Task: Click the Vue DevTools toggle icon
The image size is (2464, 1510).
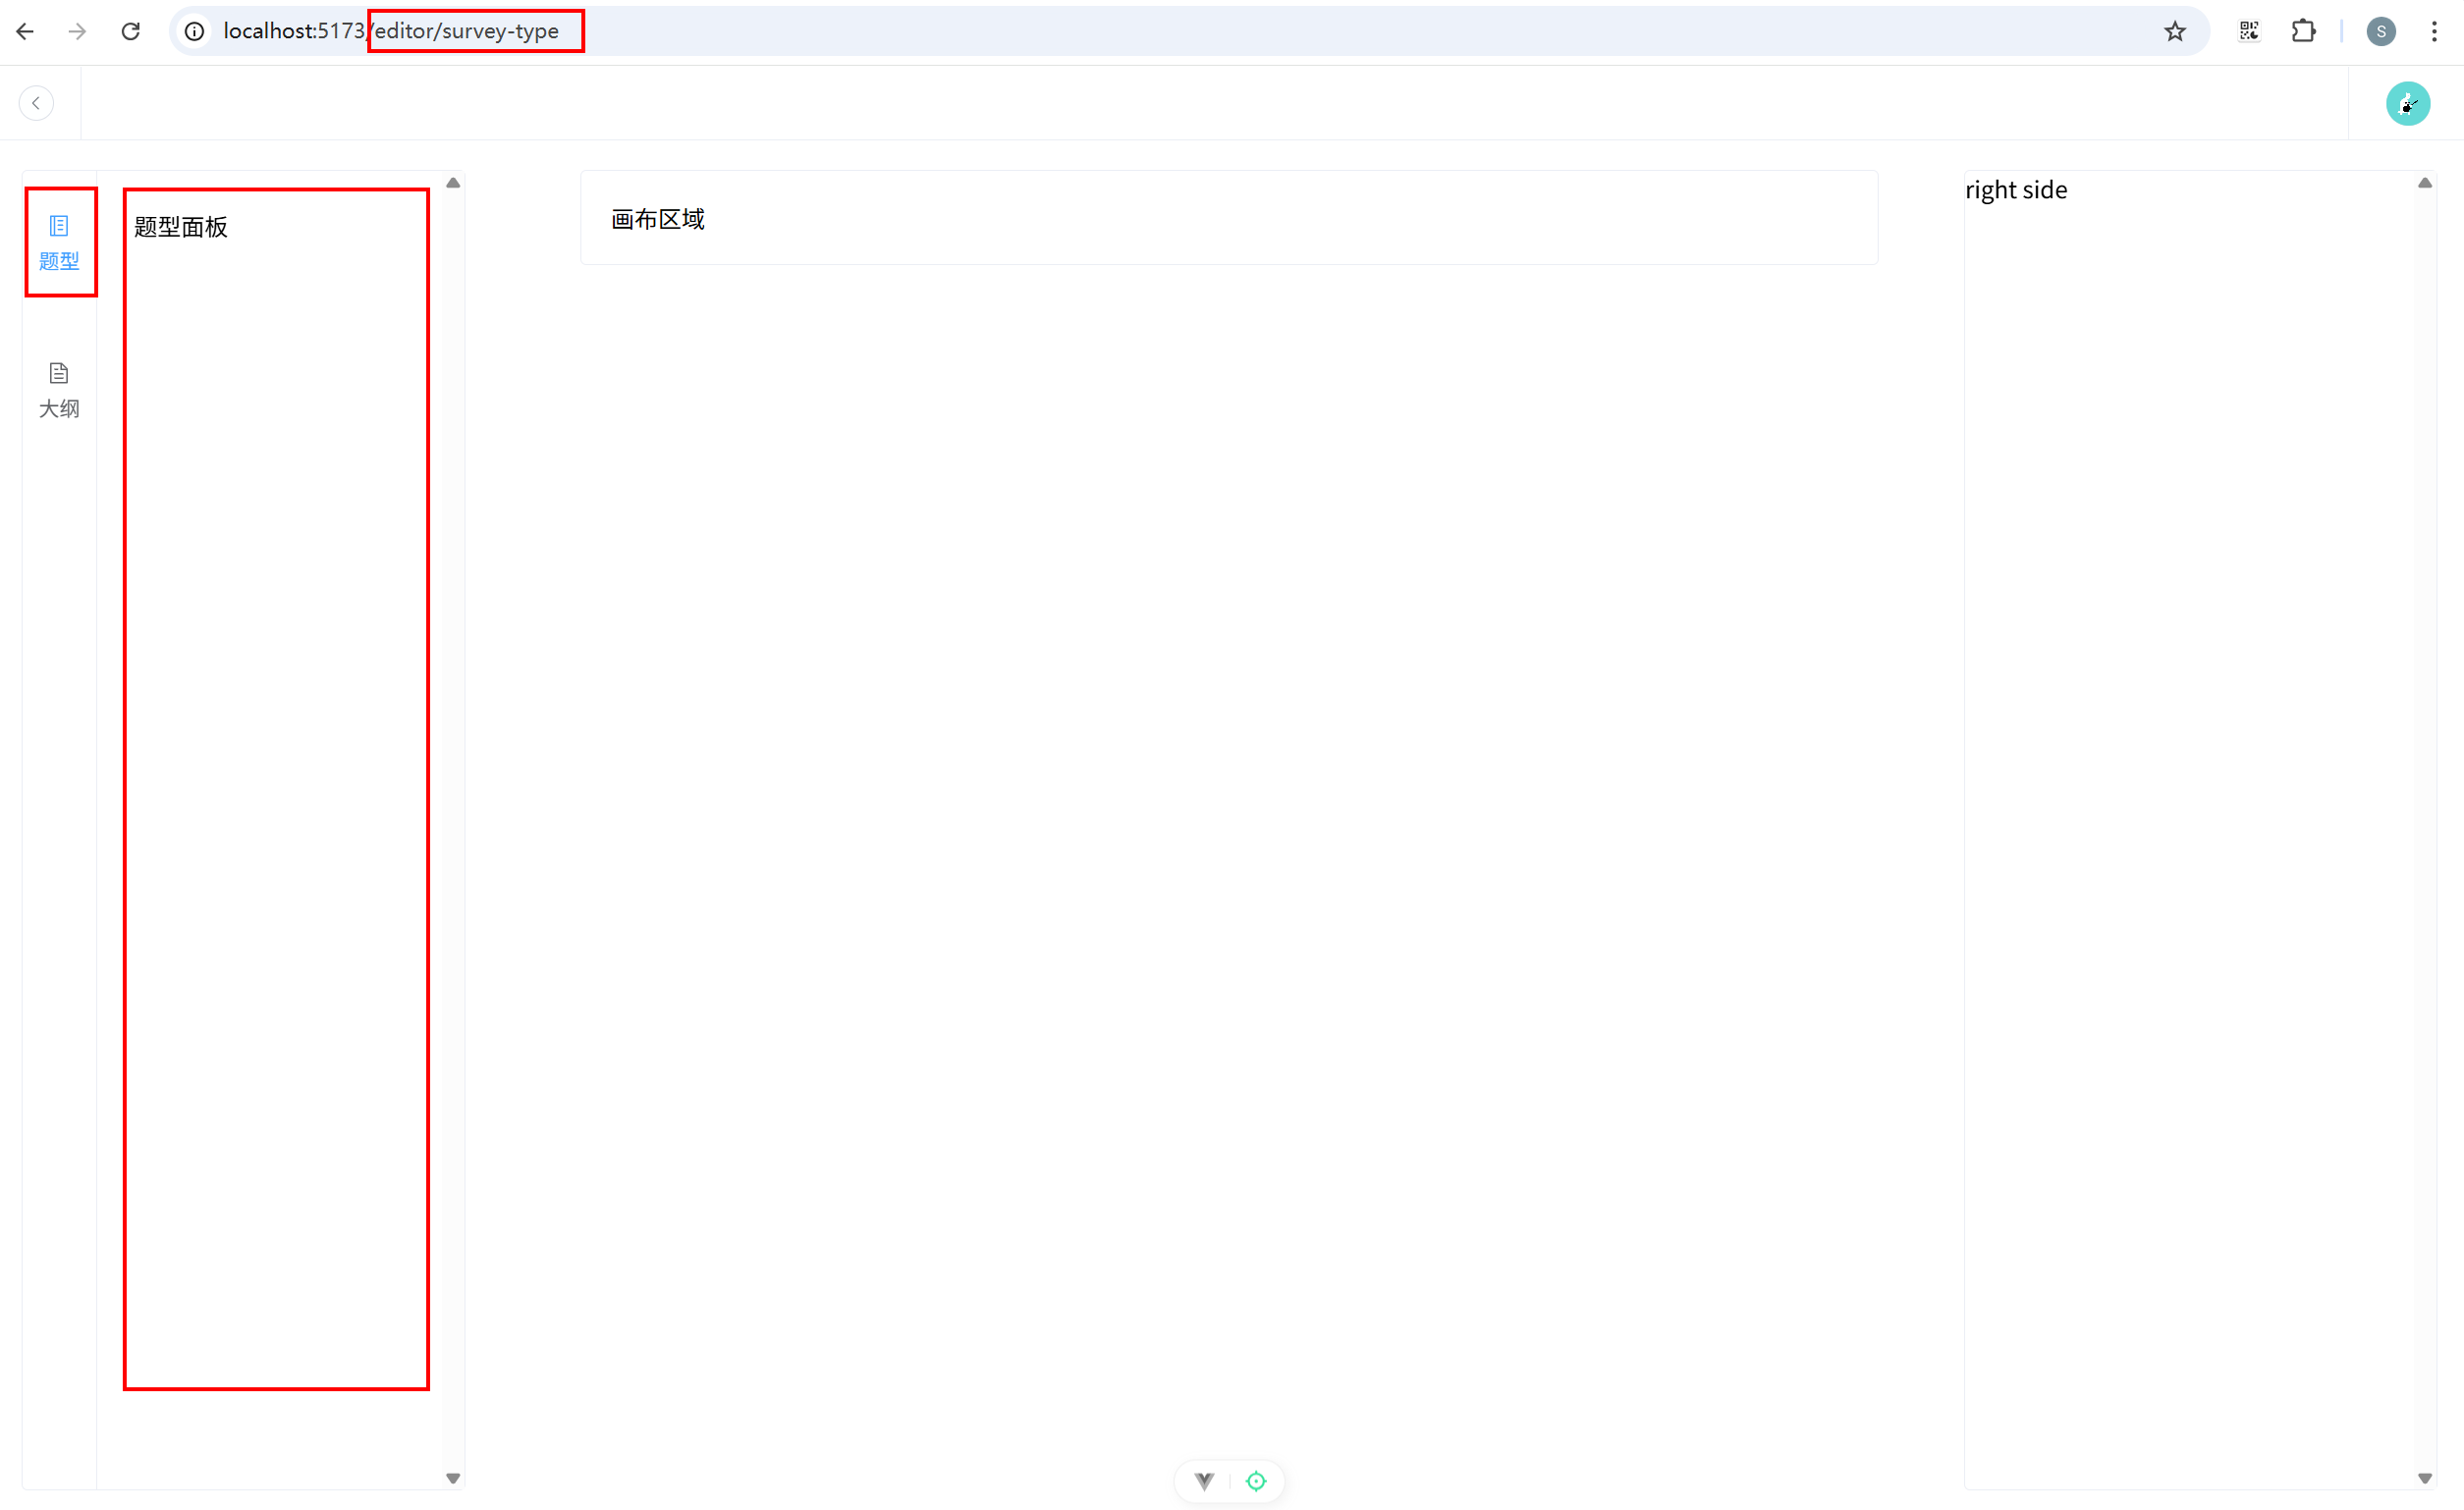Action: pos(1204,1481)
